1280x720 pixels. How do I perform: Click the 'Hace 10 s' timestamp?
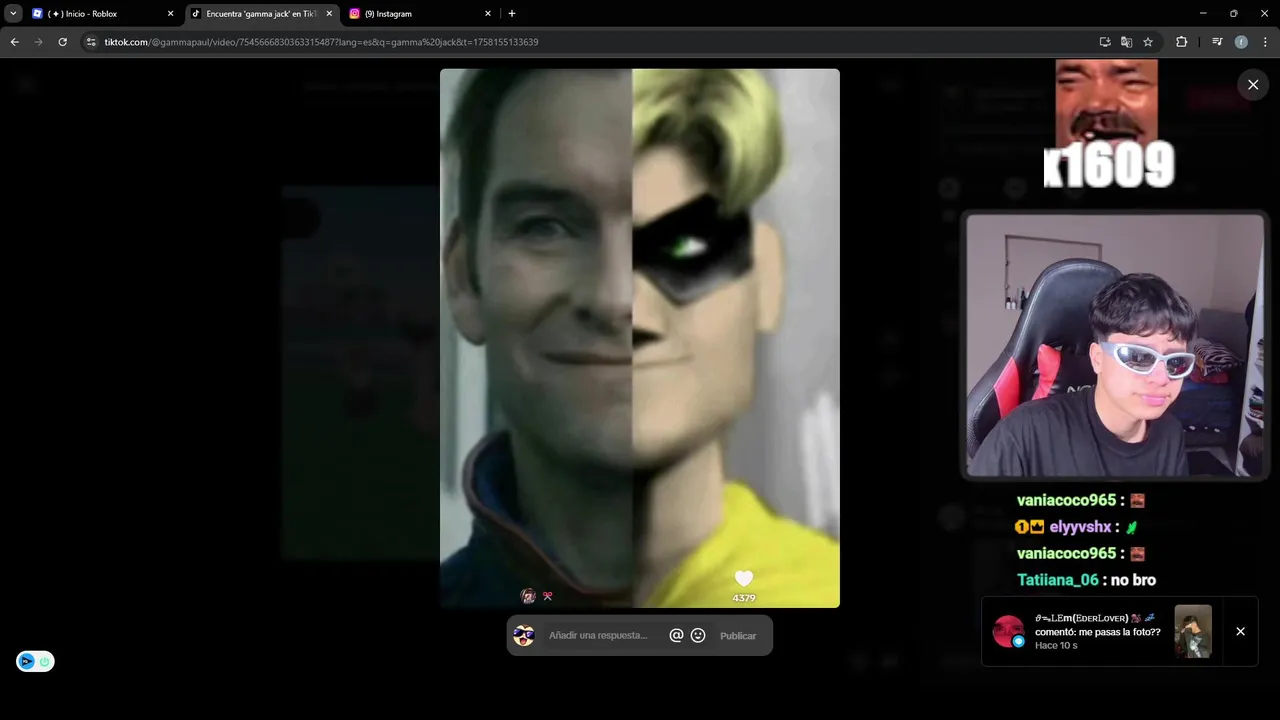click(1056, 646)
